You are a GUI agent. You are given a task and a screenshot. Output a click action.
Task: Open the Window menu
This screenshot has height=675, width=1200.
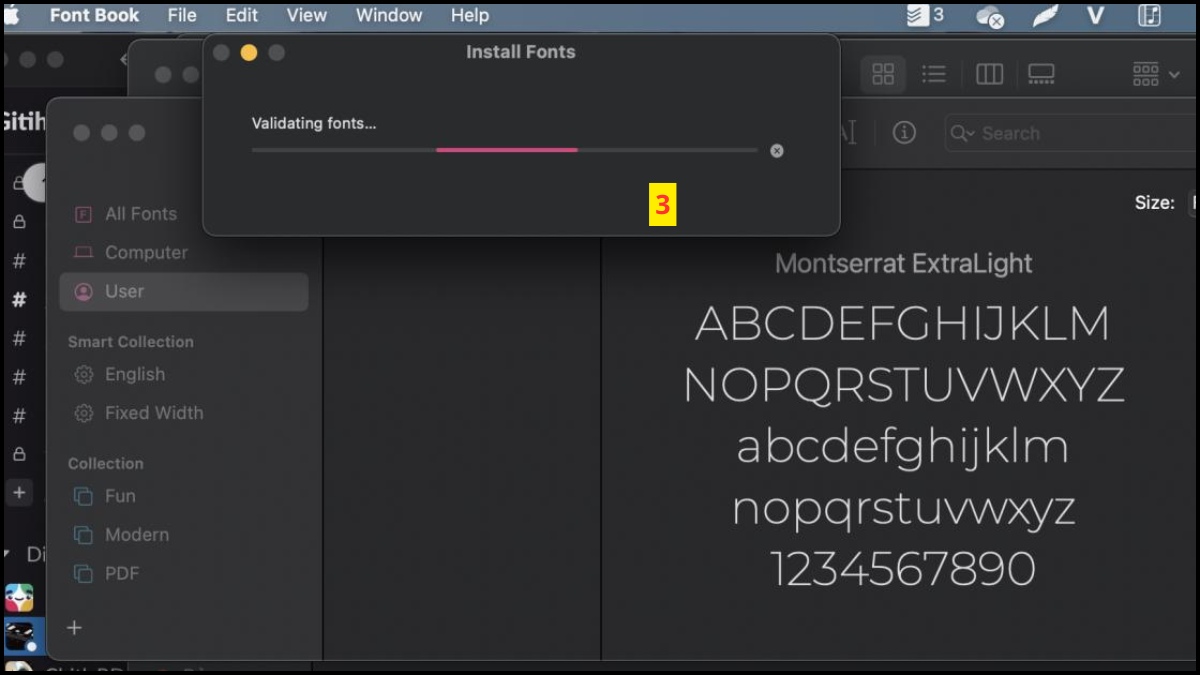point(389,15)
